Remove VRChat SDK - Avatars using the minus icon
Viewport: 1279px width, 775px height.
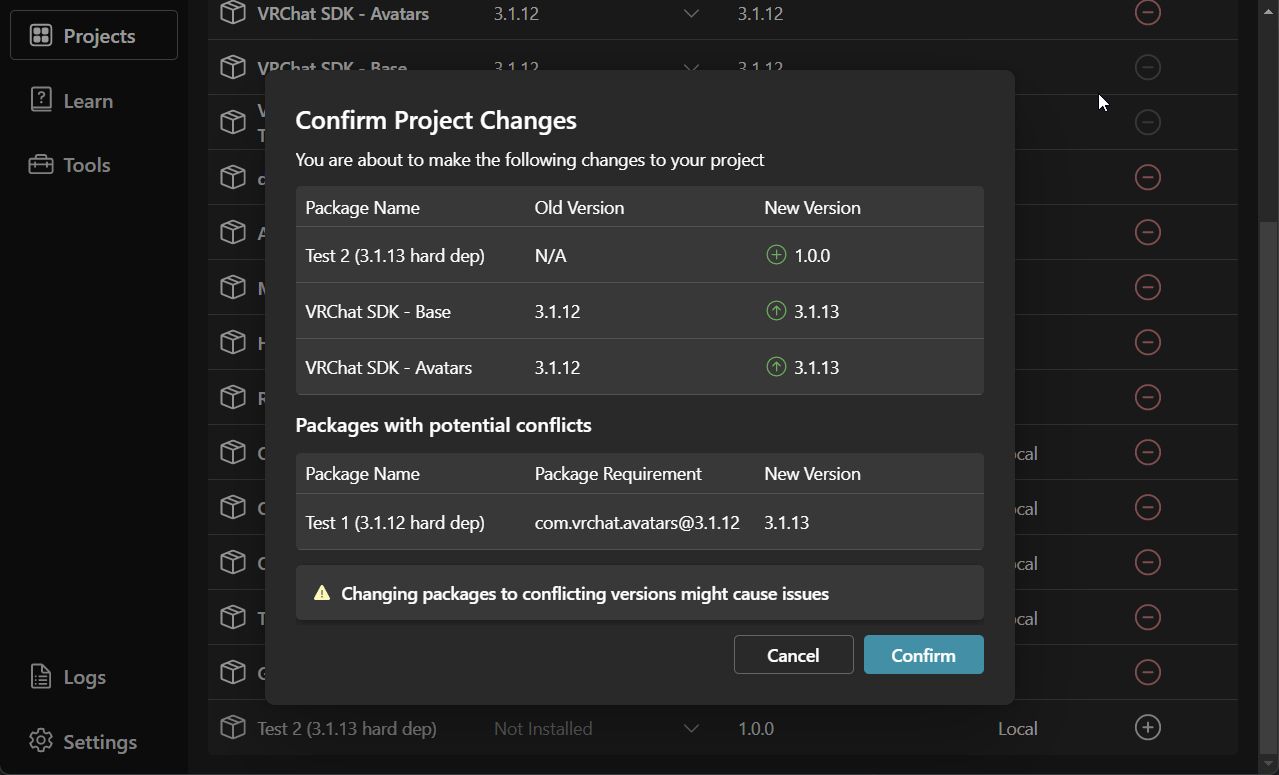pyautogui.click(x=1147, y=13)
